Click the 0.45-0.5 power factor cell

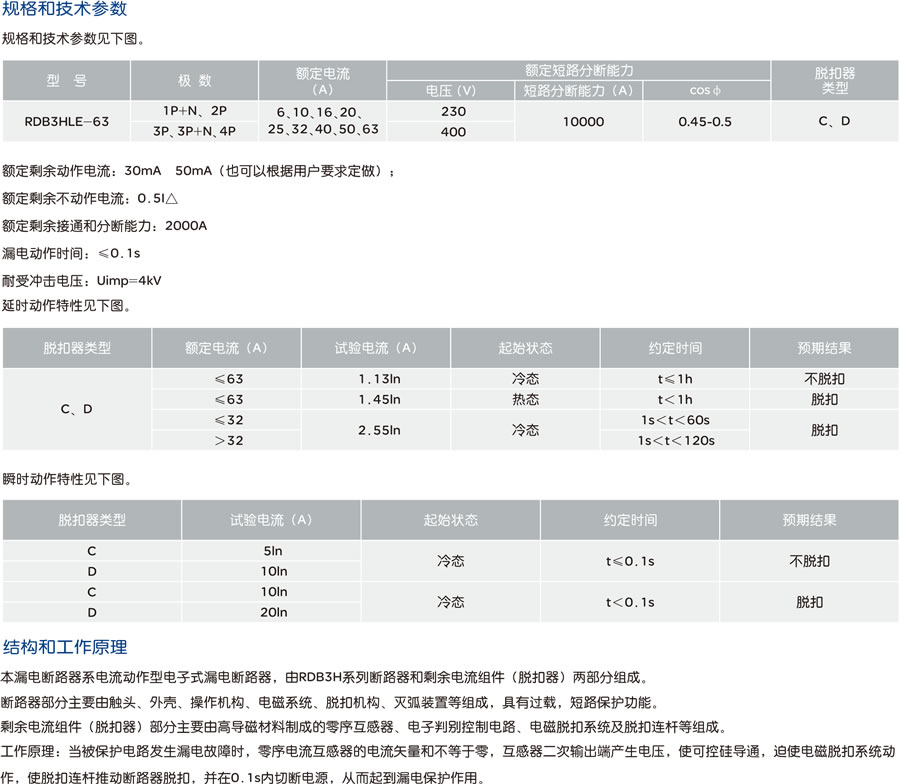tap(705, 121)
